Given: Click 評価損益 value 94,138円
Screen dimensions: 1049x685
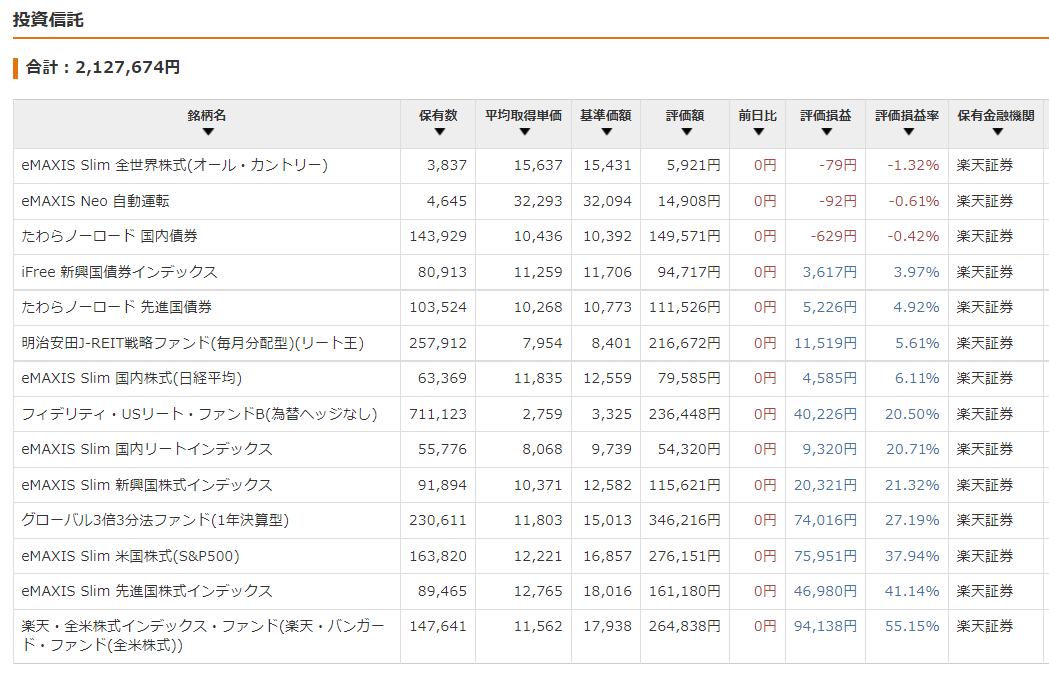Looking at the screenshot, I should (x=826, y=626).
